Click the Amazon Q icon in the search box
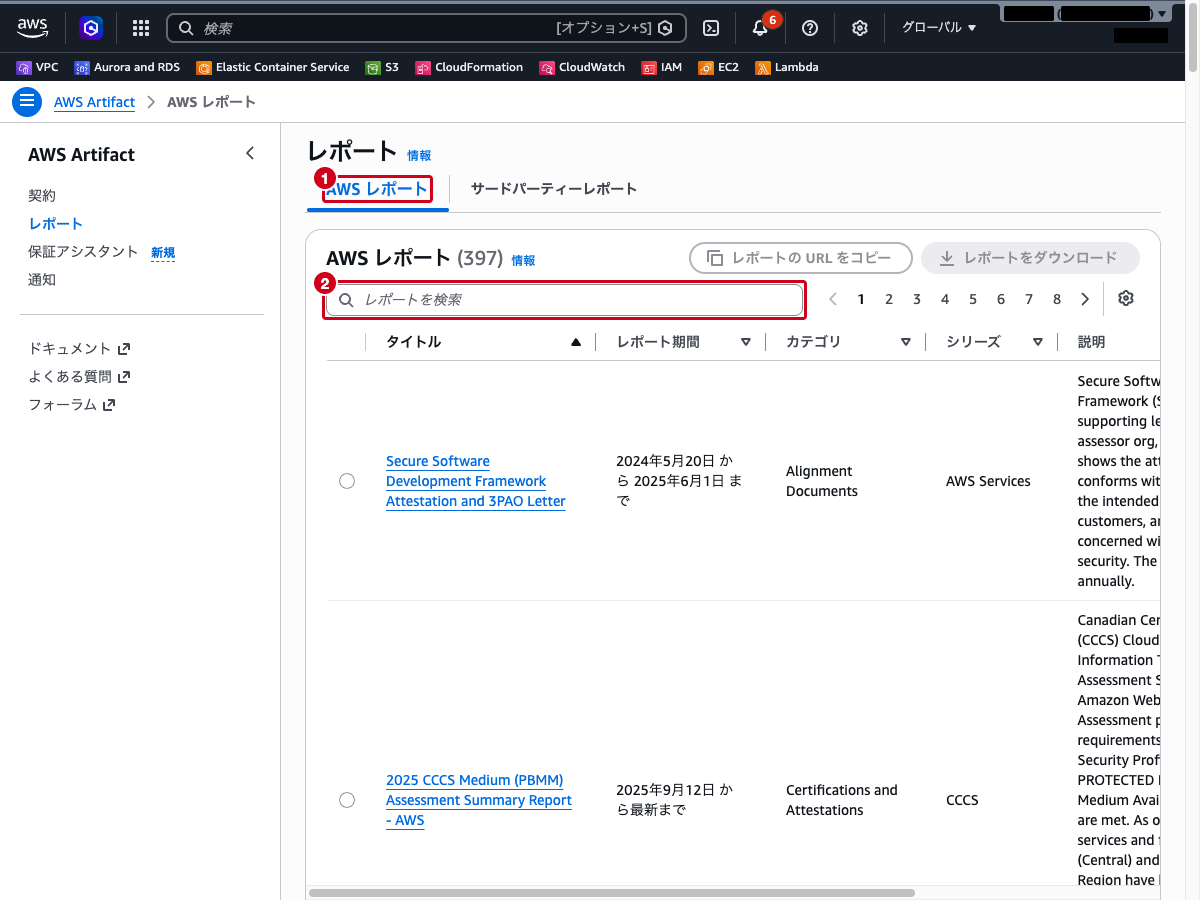 [x=664, y=28]
